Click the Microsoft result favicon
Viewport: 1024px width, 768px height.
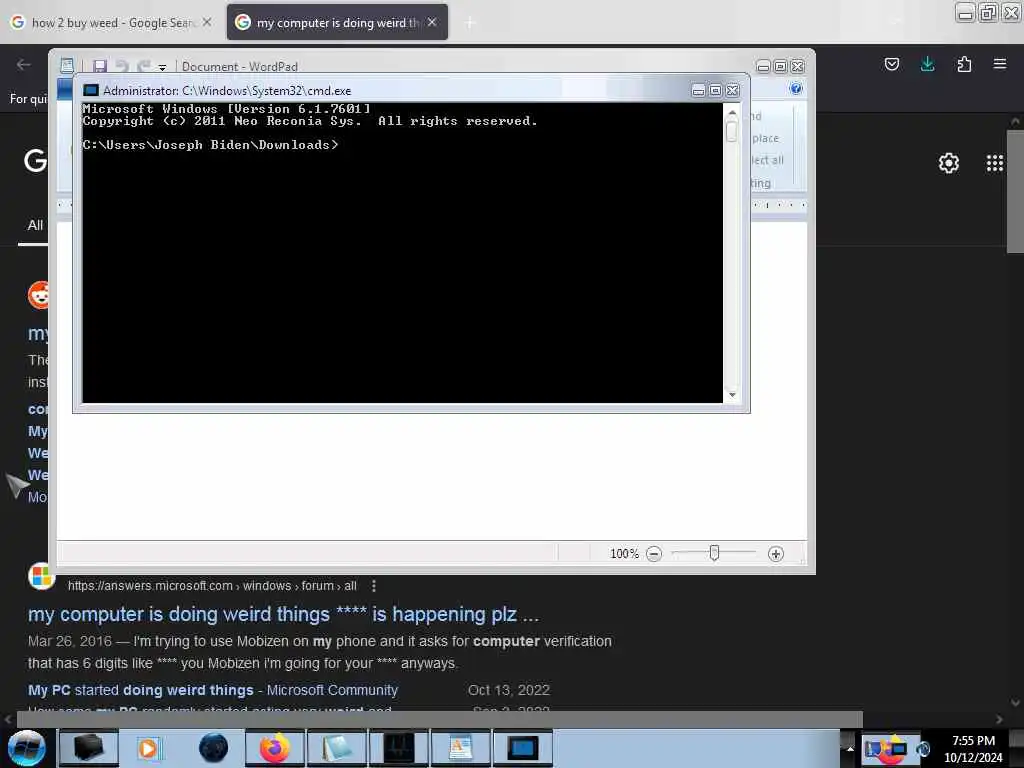pos(41,576)
